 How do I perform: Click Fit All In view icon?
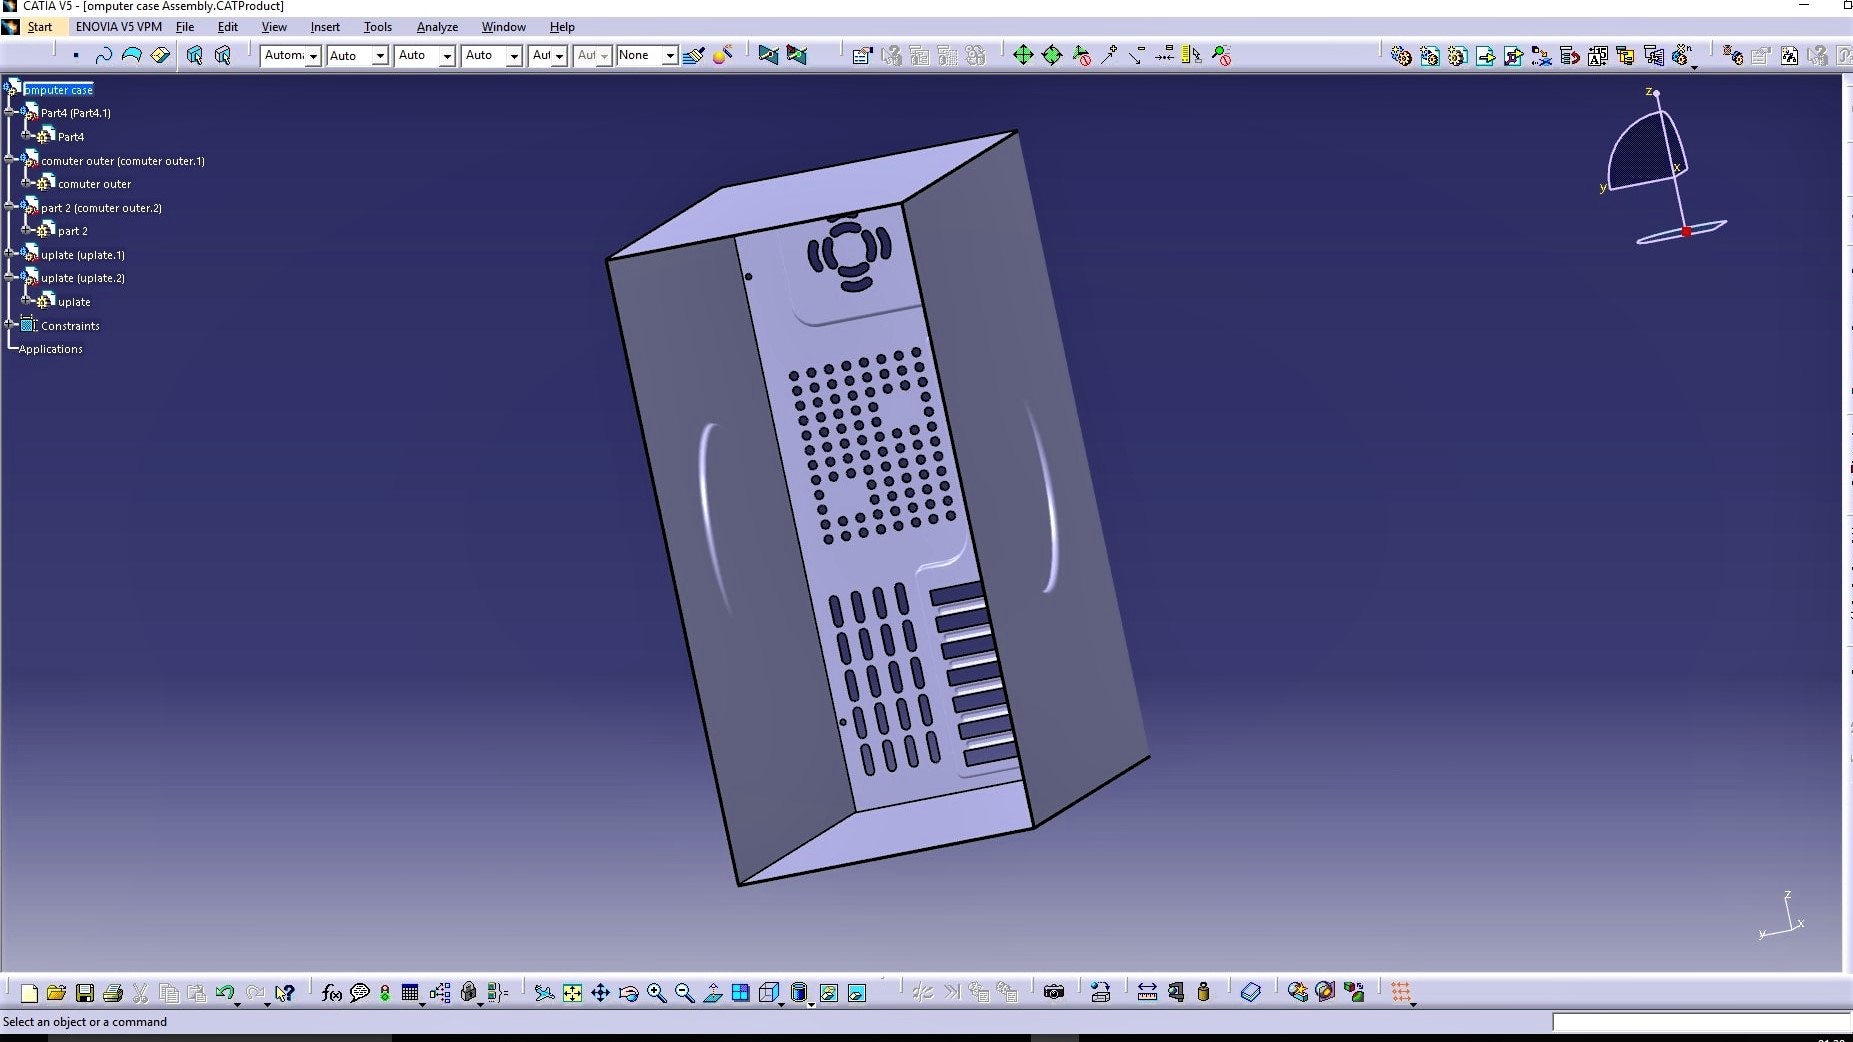point(572,993)
